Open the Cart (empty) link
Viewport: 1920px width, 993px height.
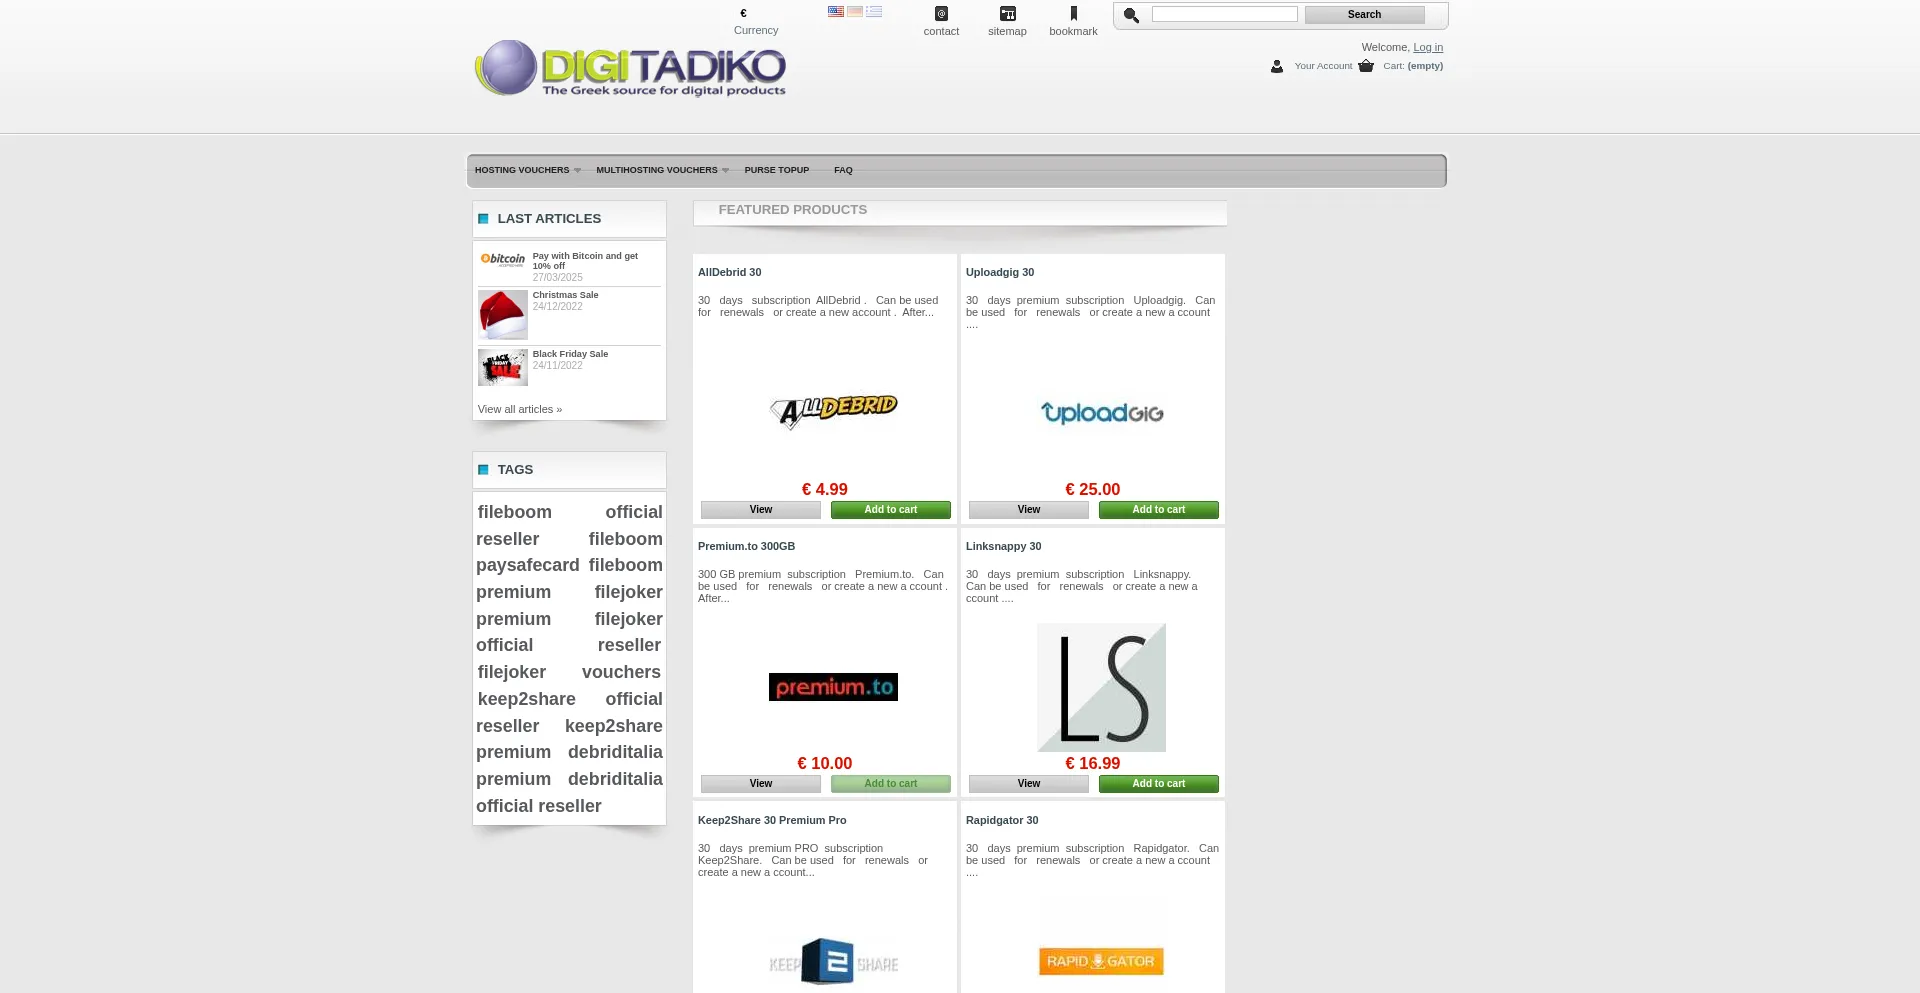coord(1413,66)
